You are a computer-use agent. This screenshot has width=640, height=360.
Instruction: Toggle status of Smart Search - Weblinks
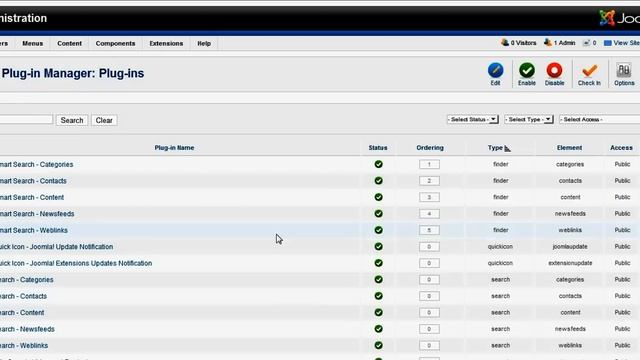378,230
